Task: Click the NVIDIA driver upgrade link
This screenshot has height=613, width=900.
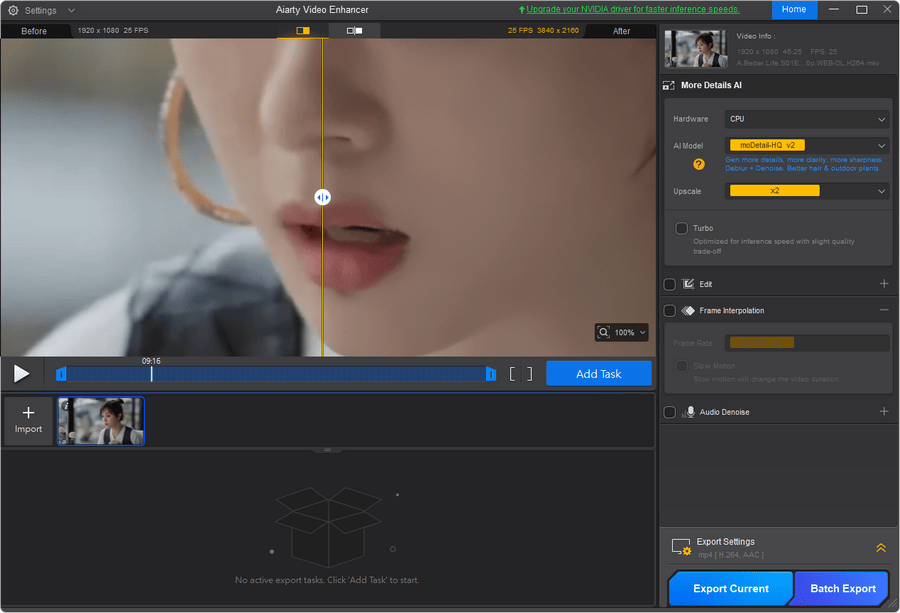Action: point(633,9)
